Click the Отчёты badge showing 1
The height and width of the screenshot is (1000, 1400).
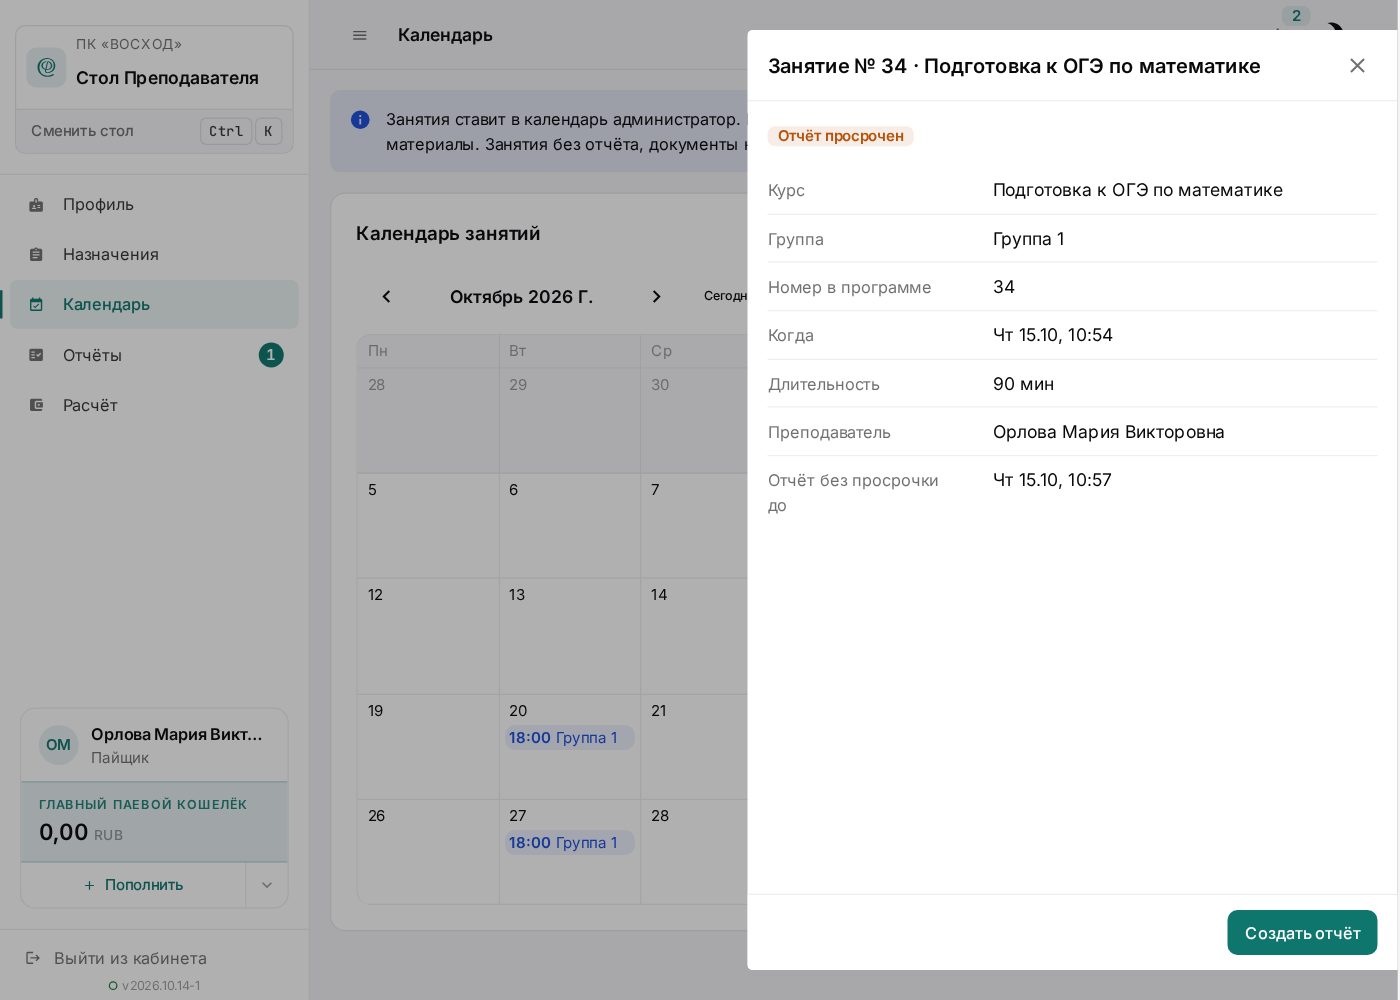[x=271, y=355]
